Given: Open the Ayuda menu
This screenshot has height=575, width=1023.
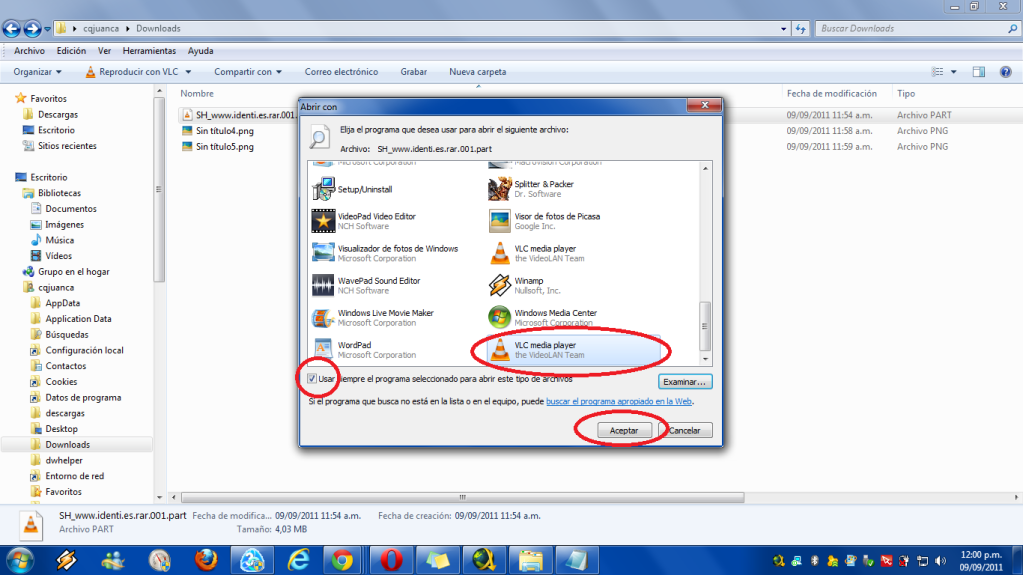Looking at the screenshot, I should [200, 51].
